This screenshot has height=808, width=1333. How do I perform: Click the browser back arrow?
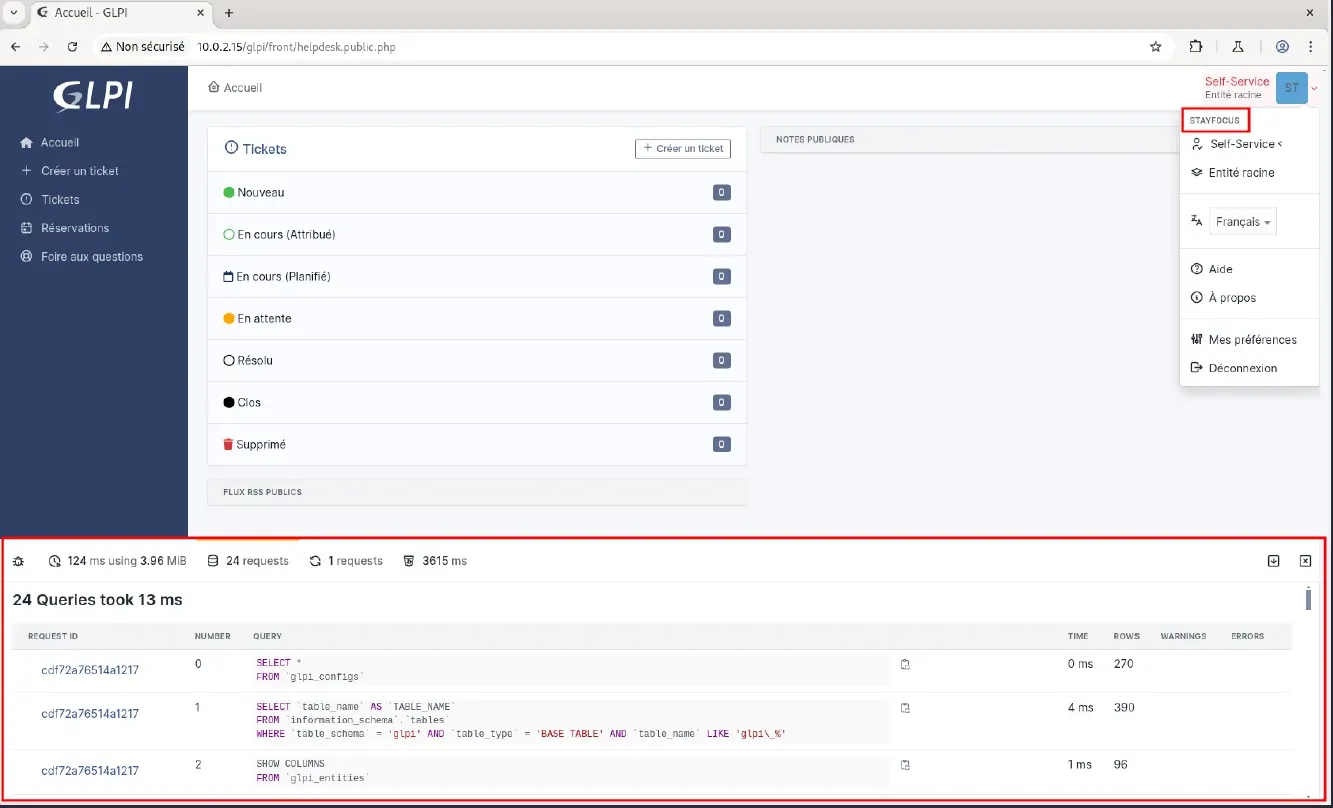point(16,46)
